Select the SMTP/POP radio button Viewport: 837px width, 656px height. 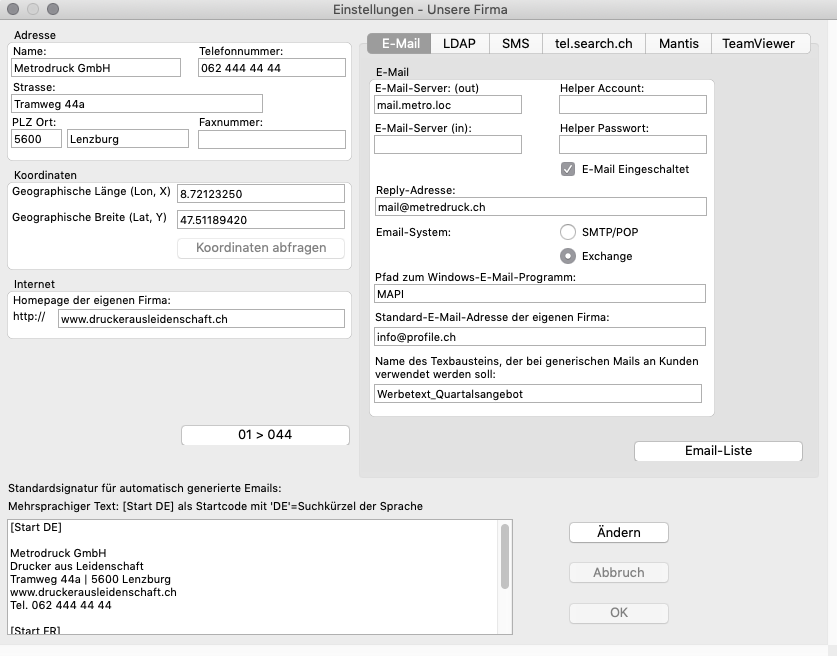568,231
